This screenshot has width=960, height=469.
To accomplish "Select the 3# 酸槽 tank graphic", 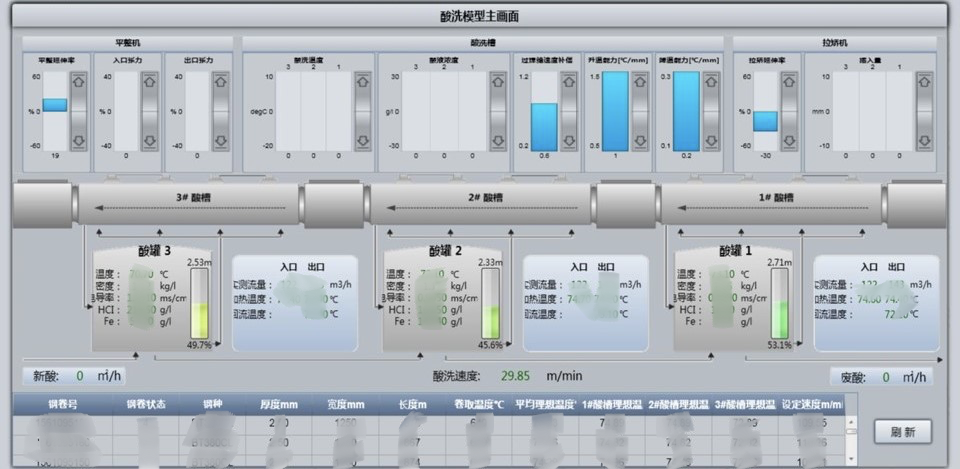I will 189,205.
